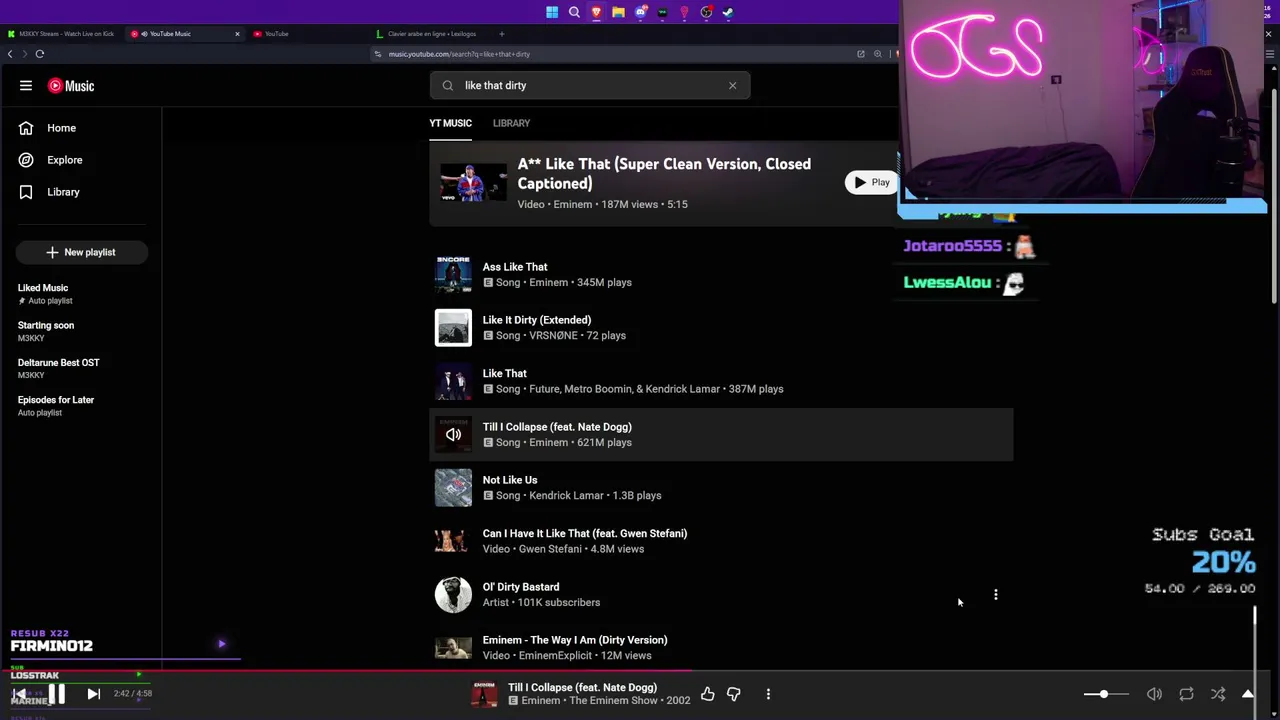
Task: Open Ol' Dirty Bastard artist result
Action: (721, 594)
